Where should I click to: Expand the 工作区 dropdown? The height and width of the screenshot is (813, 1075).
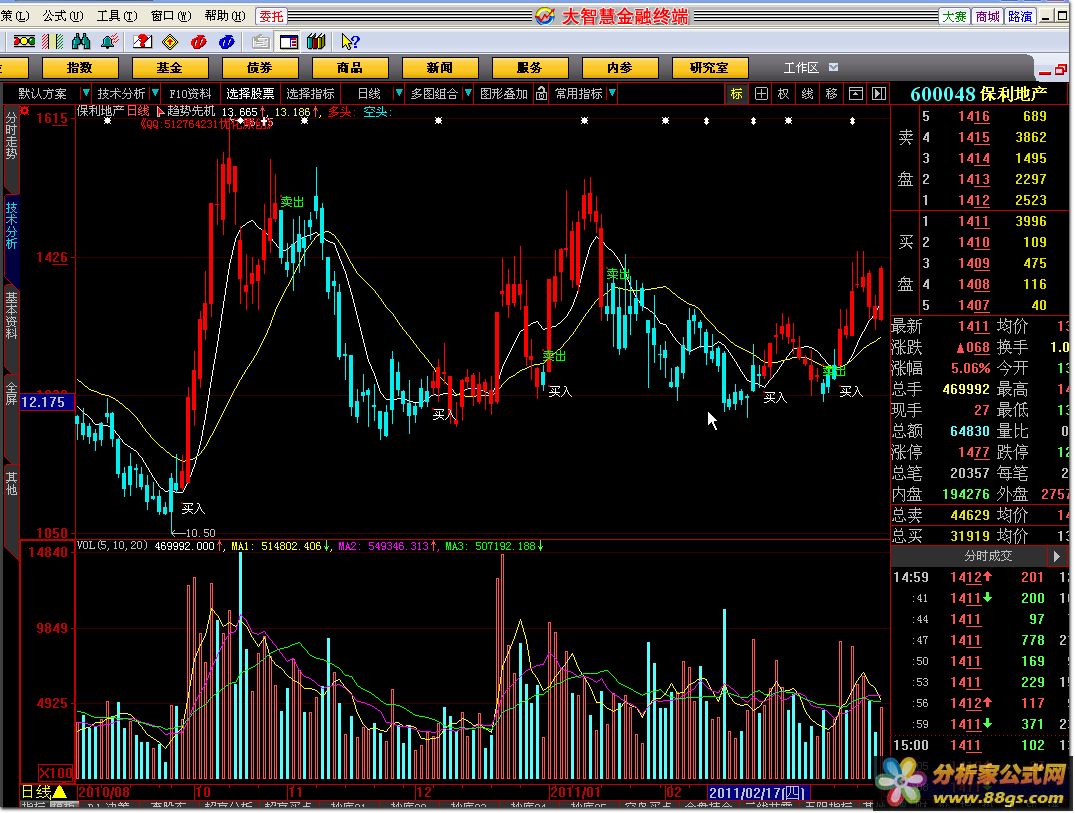(x=834, y=67)
